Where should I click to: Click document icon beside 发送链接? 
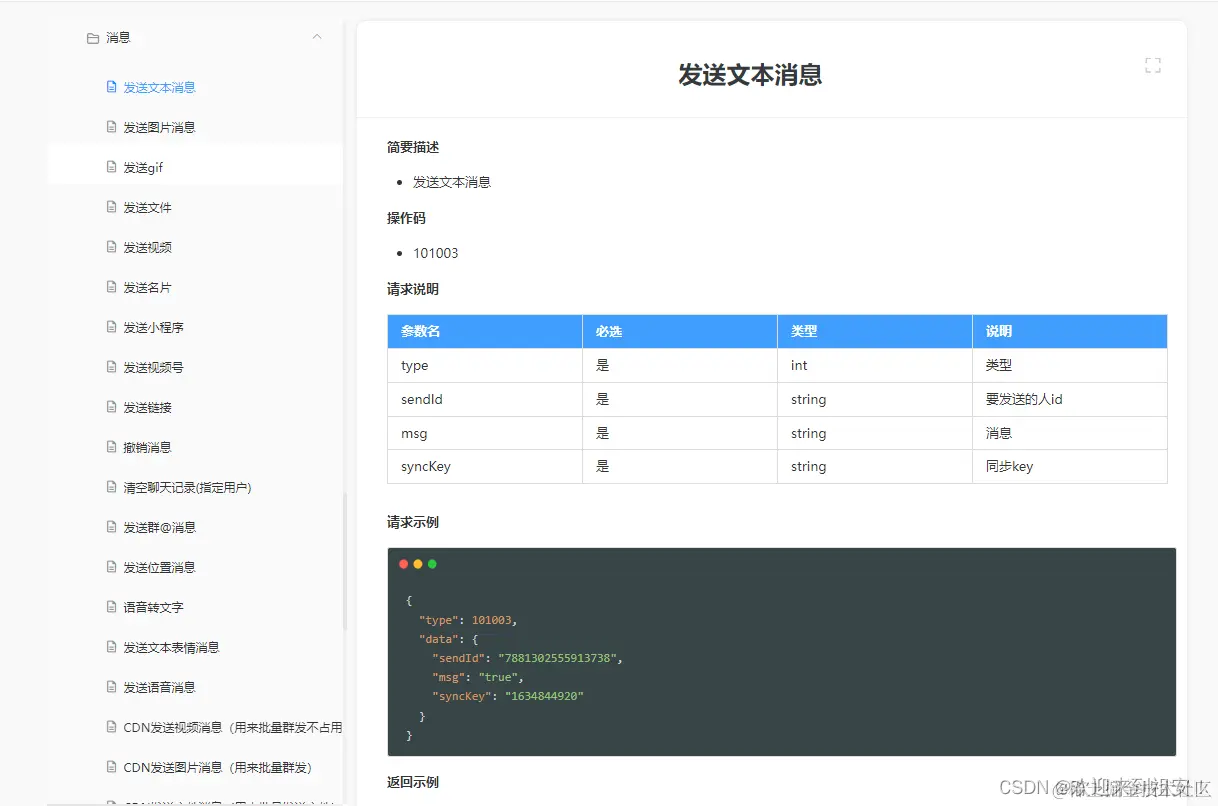tap(112, 407)
